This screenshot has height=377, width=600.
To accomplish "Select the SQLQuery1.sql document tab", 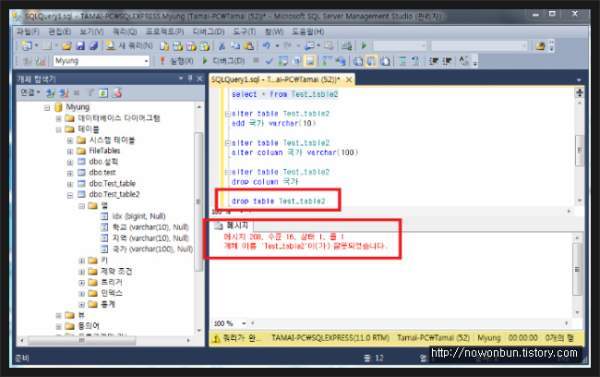I will pos(276,80).
